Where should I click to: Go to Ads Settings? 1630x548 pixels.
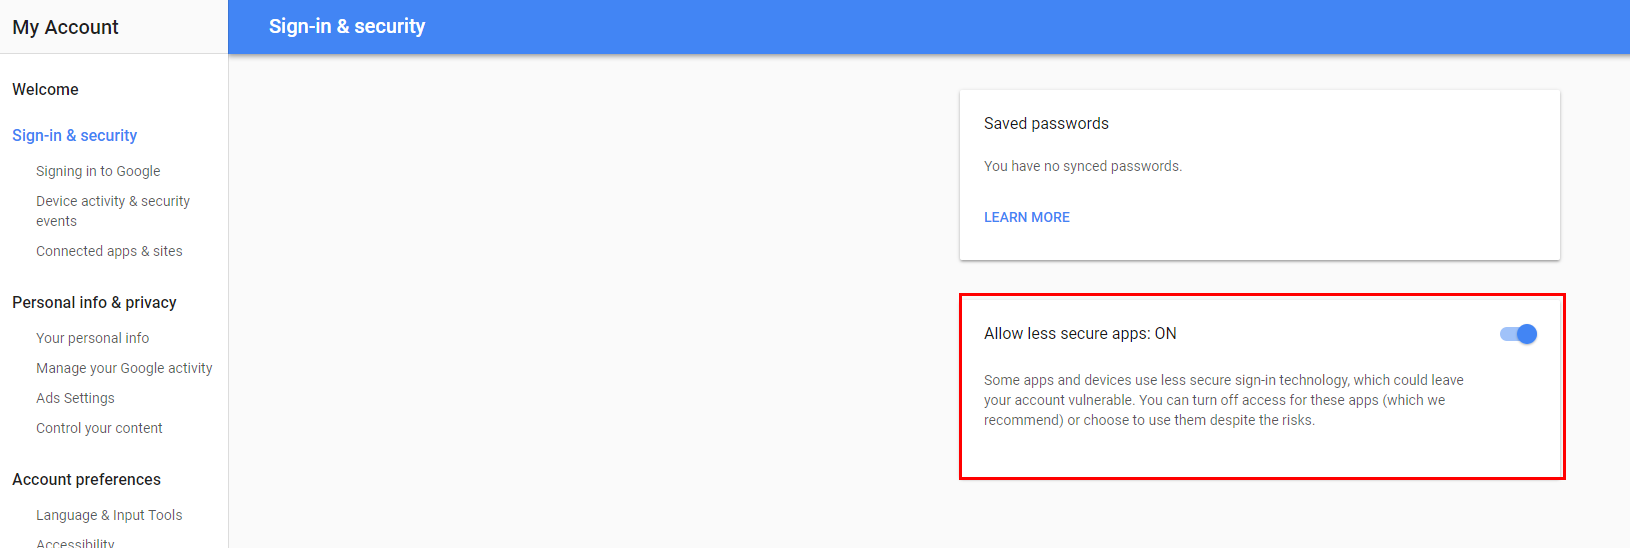pos(75,398)
